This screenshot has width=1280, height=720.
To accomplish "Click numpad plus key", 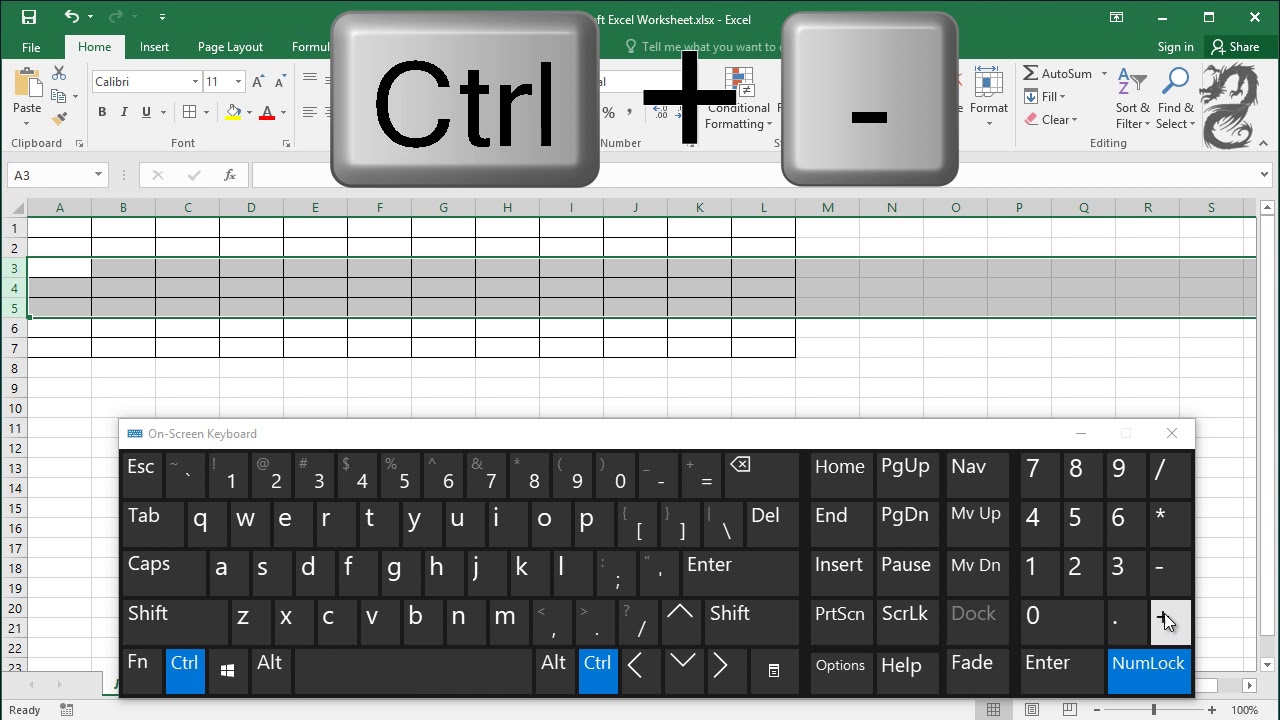I will pyautogui.click(x=1170, y=622).
